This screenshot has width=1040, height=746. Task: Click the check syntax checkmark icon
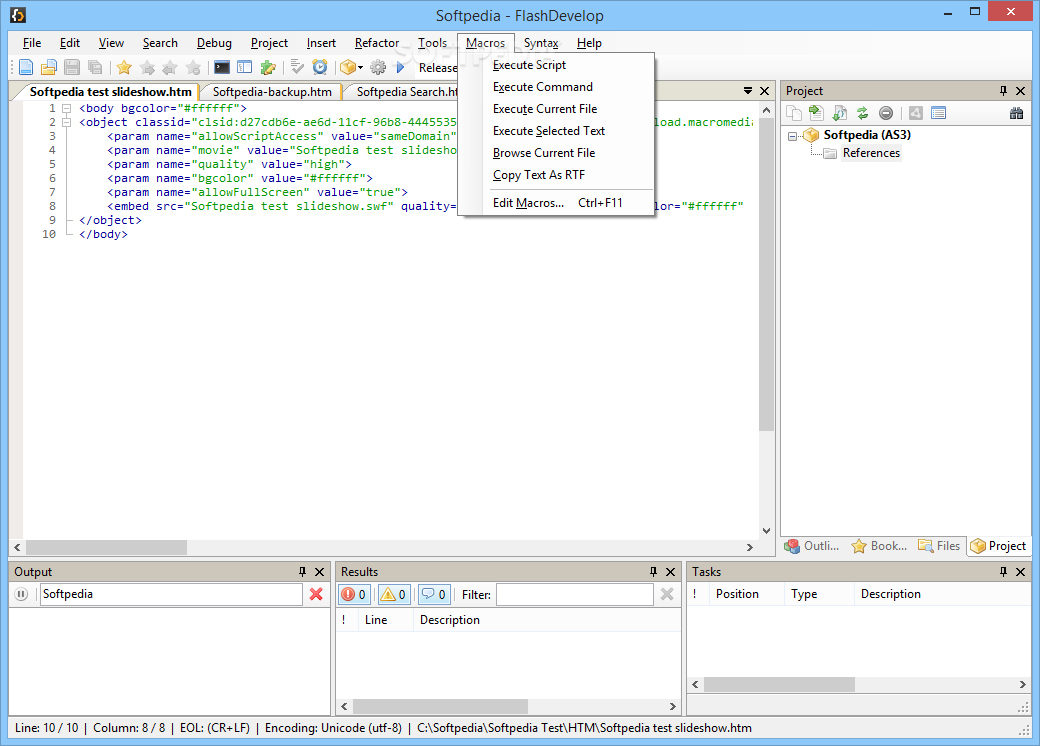pyautogui.click(x=297, y=67)
